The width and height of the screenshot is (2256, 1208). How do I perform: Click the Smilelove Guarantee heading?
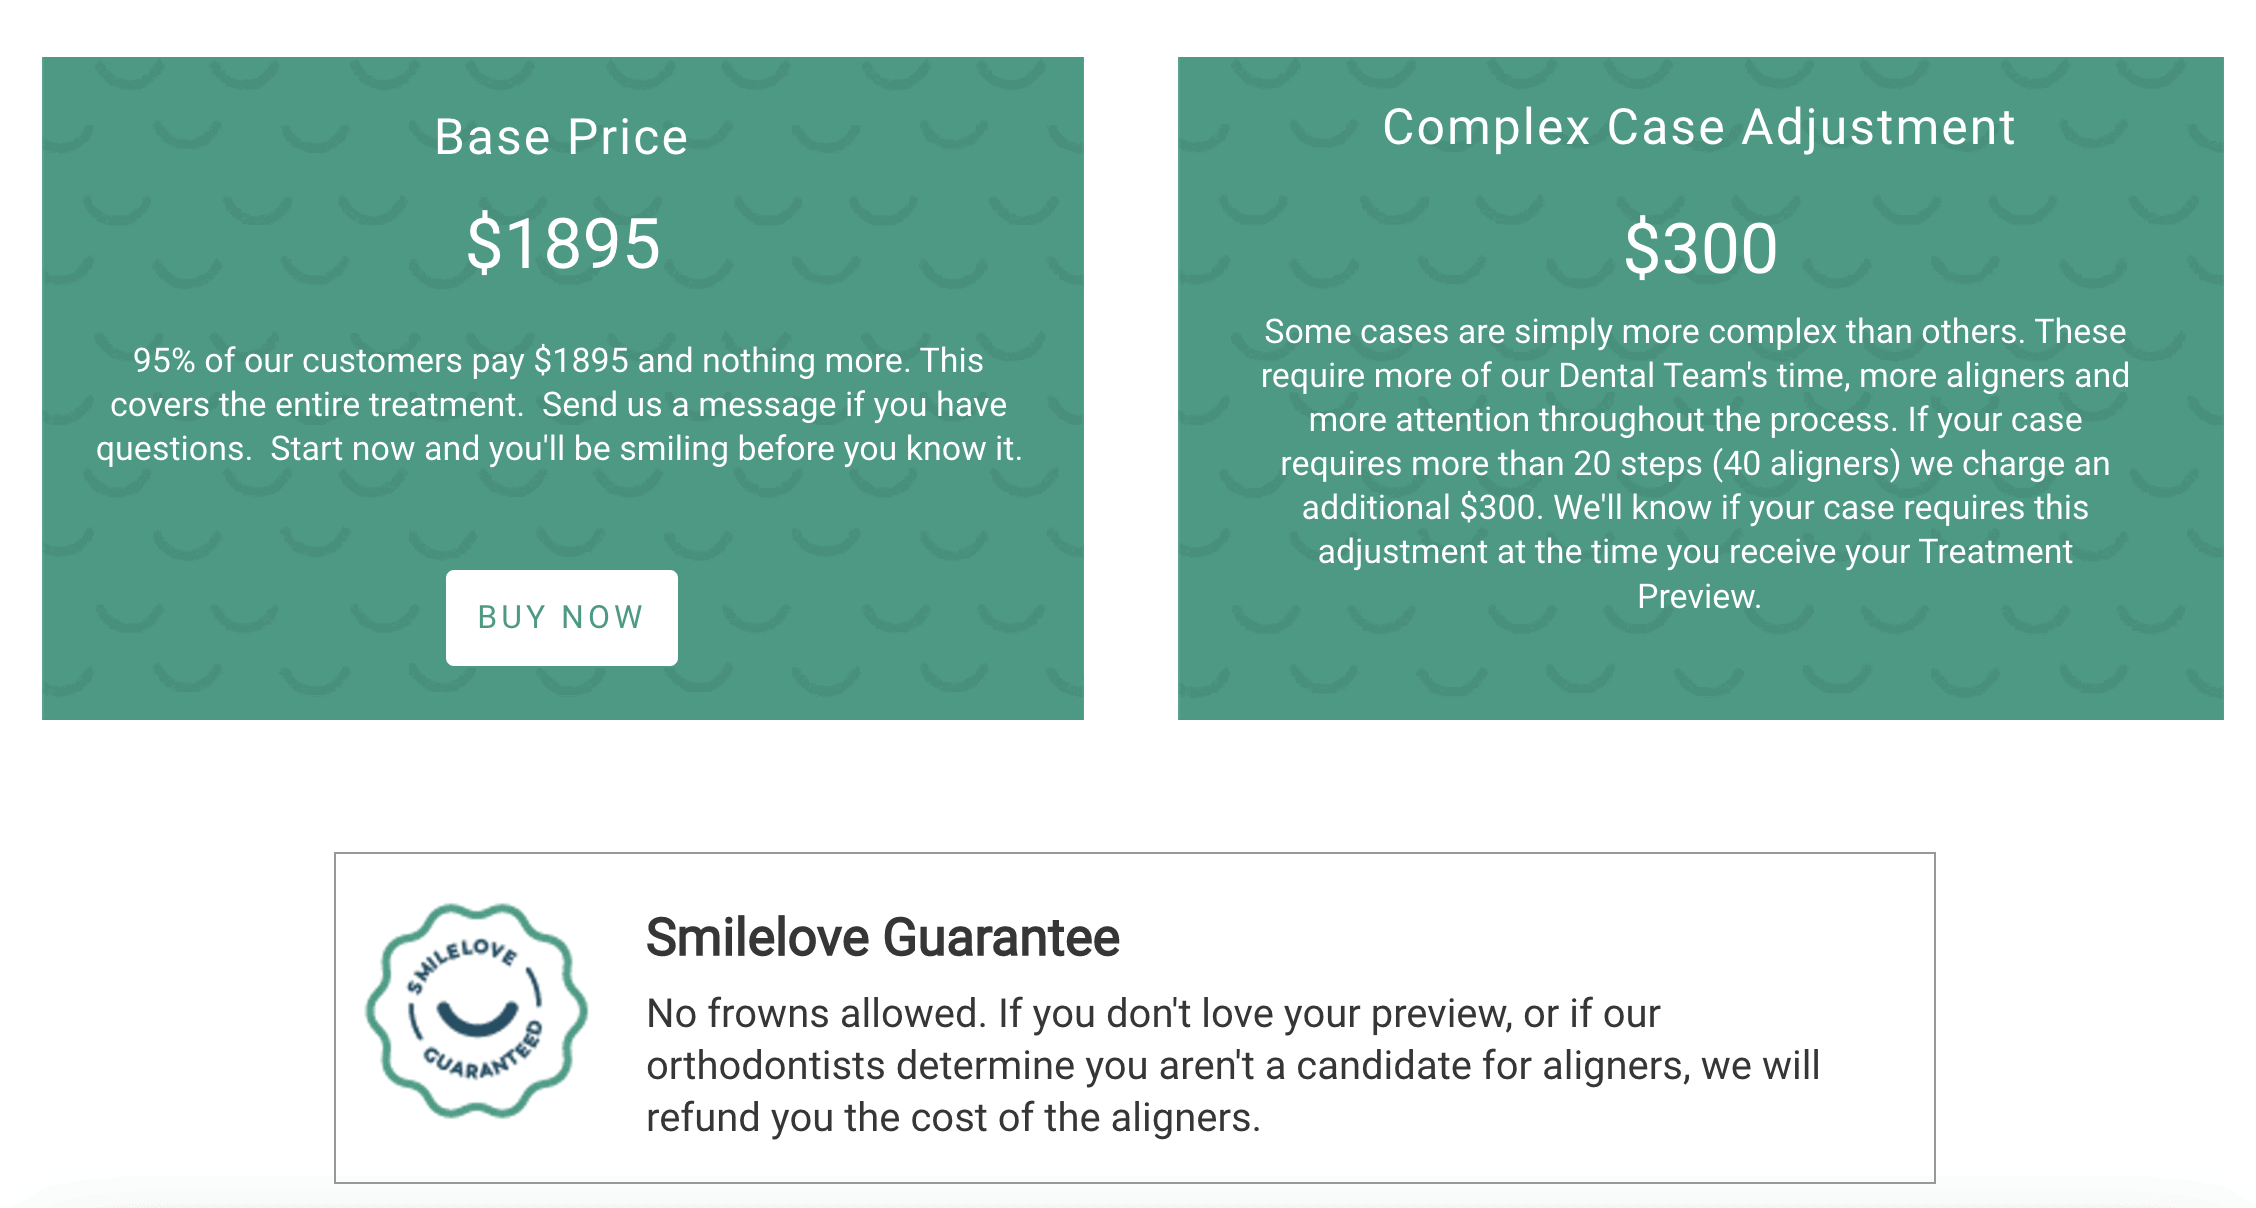884,937
